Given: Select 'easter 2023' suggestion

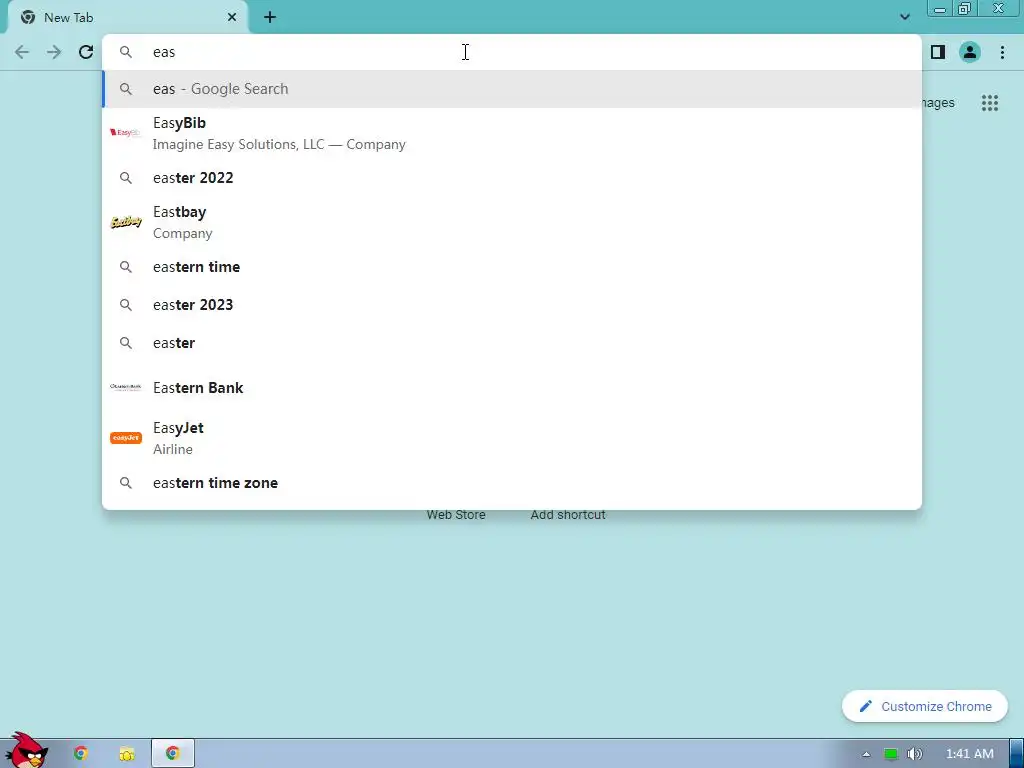Looking at the screenshot, I should click(x=512, y=305).
